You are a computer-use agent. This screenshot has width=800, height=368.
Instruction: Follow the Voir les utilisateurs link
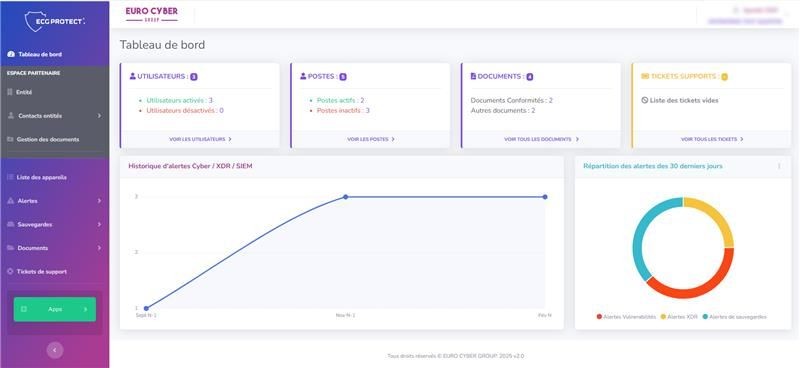tap(201, 139)
